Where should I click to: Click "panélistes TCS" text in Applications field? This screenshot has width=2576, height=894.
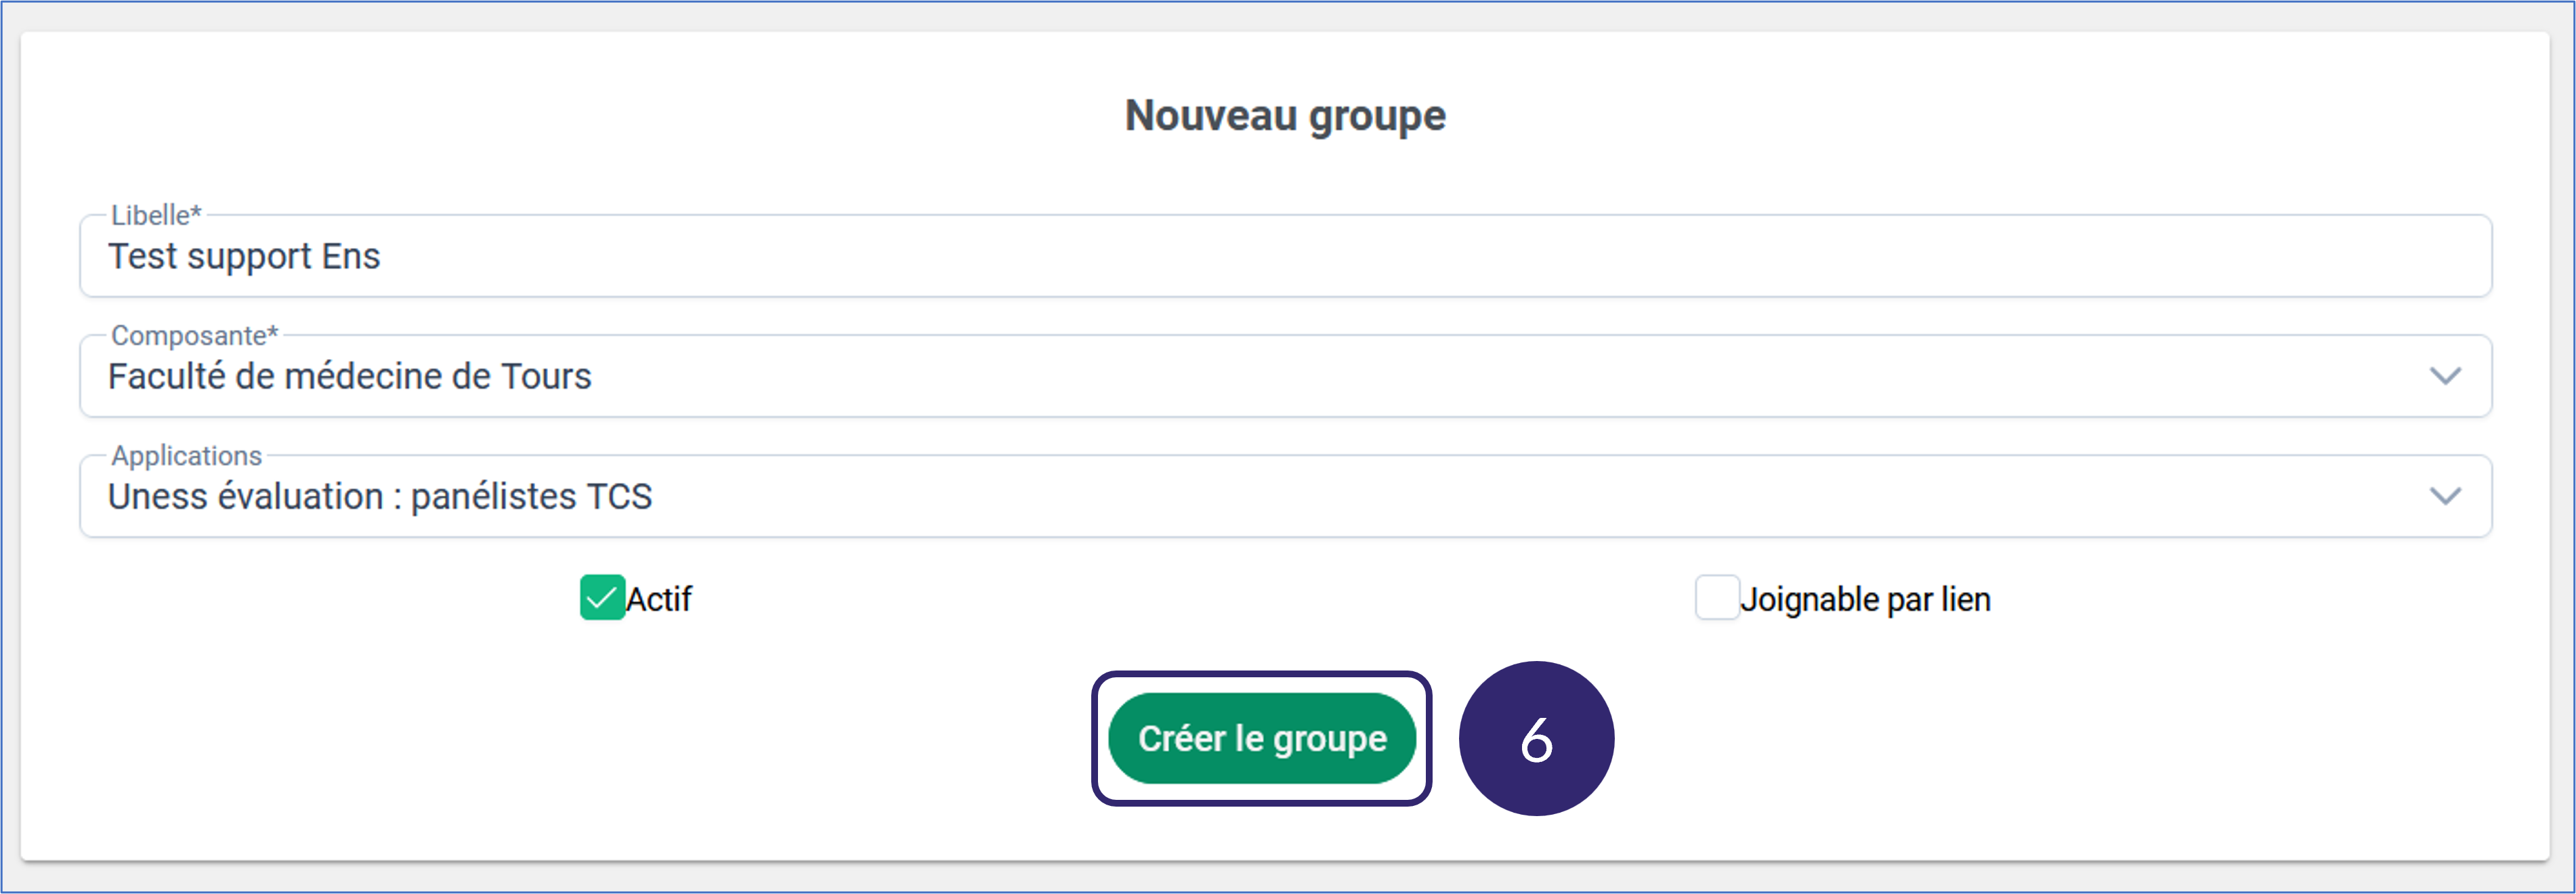[532, 497]
